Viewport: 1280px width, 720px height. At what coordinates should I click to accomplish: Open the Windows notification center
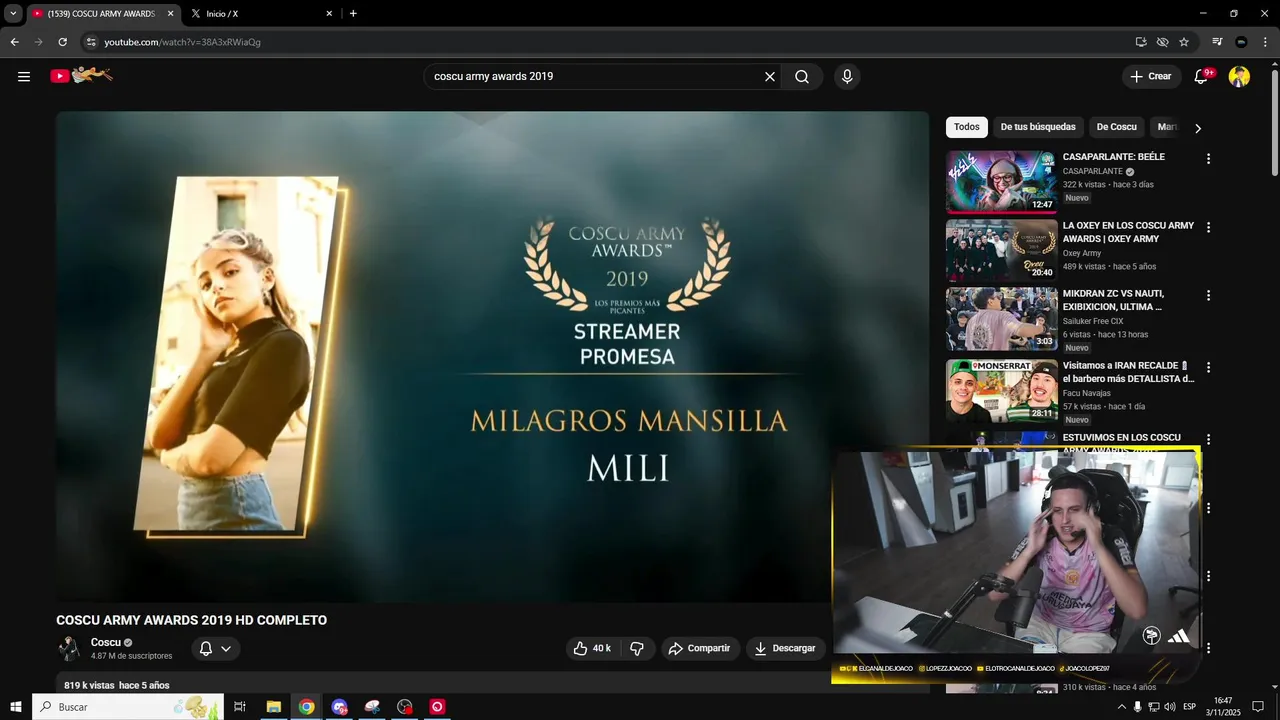click(x=1258, y=707)
